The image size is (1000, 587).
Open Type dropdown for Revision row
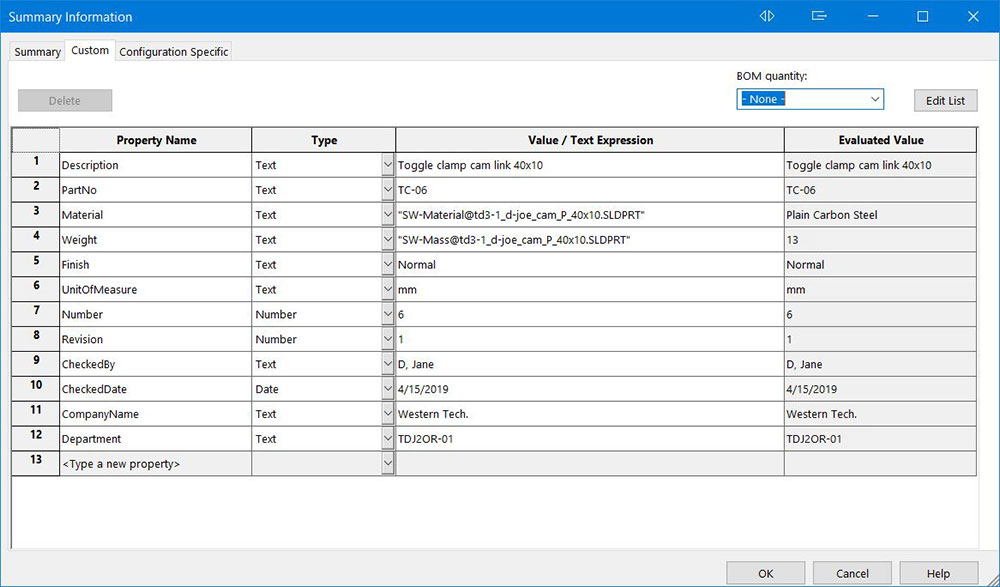[x=388, y=339]
